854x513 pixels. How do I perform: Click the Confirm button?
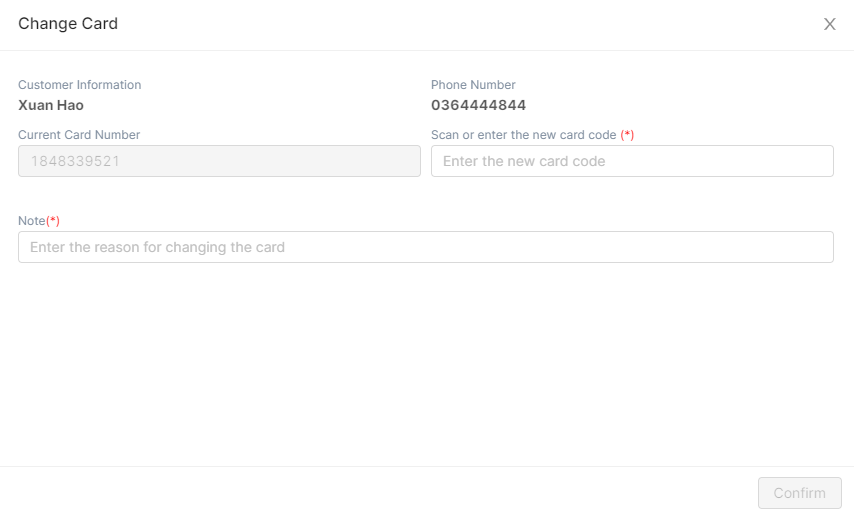click(799, 492)
